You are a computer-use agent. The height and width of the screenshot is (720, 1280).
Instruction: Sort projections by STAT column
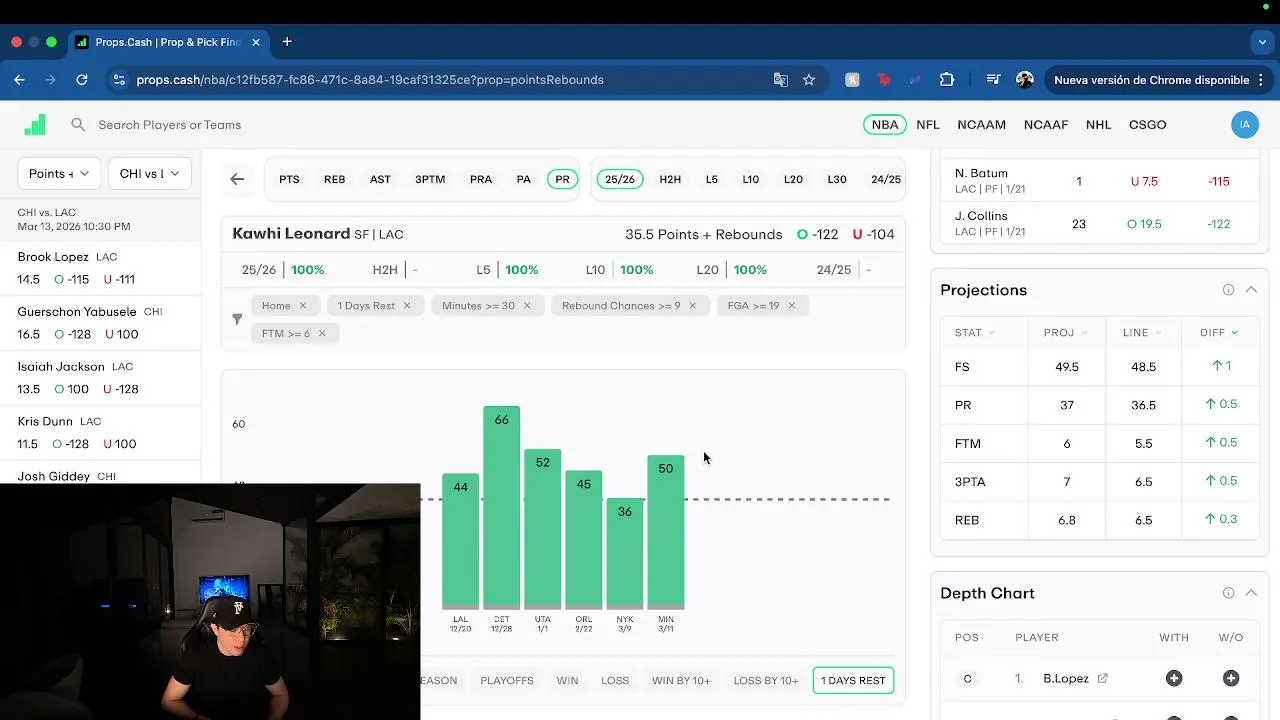click(975, 333)
